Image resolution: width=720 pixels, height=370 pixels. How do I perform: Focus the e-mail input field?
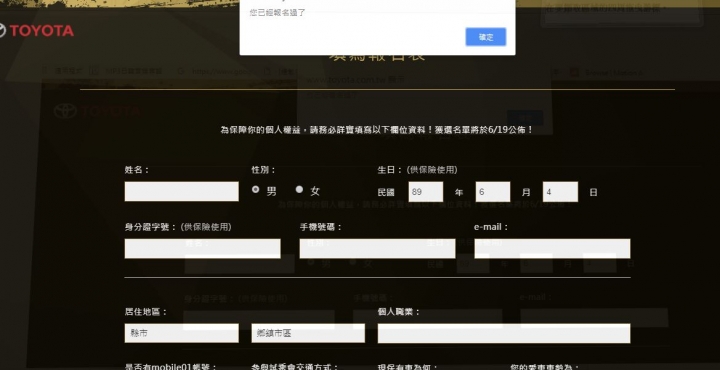point(552,248)
